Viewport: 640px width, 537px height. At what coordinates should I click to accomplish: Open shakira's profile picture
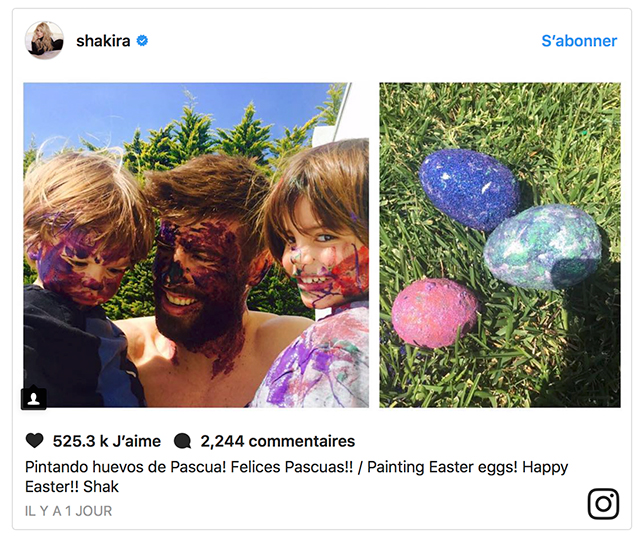(x=44, y=40)
